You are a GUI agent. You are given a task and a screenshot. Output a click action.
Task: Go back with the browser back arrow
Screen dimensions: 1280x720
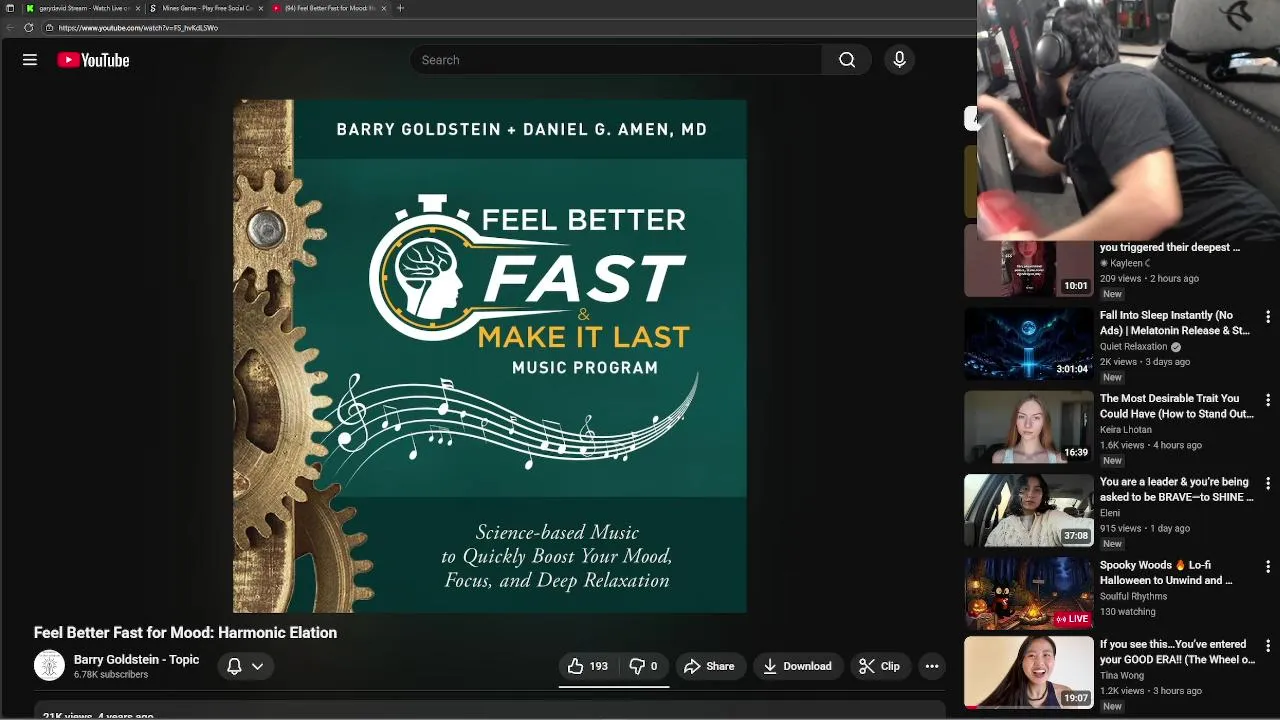click(x=10, y=28)
